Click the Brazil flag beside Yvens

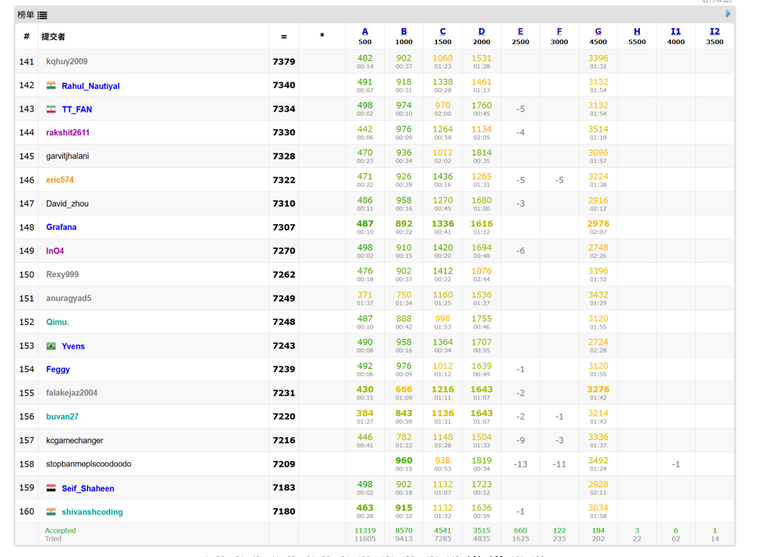tap(51, 347)
